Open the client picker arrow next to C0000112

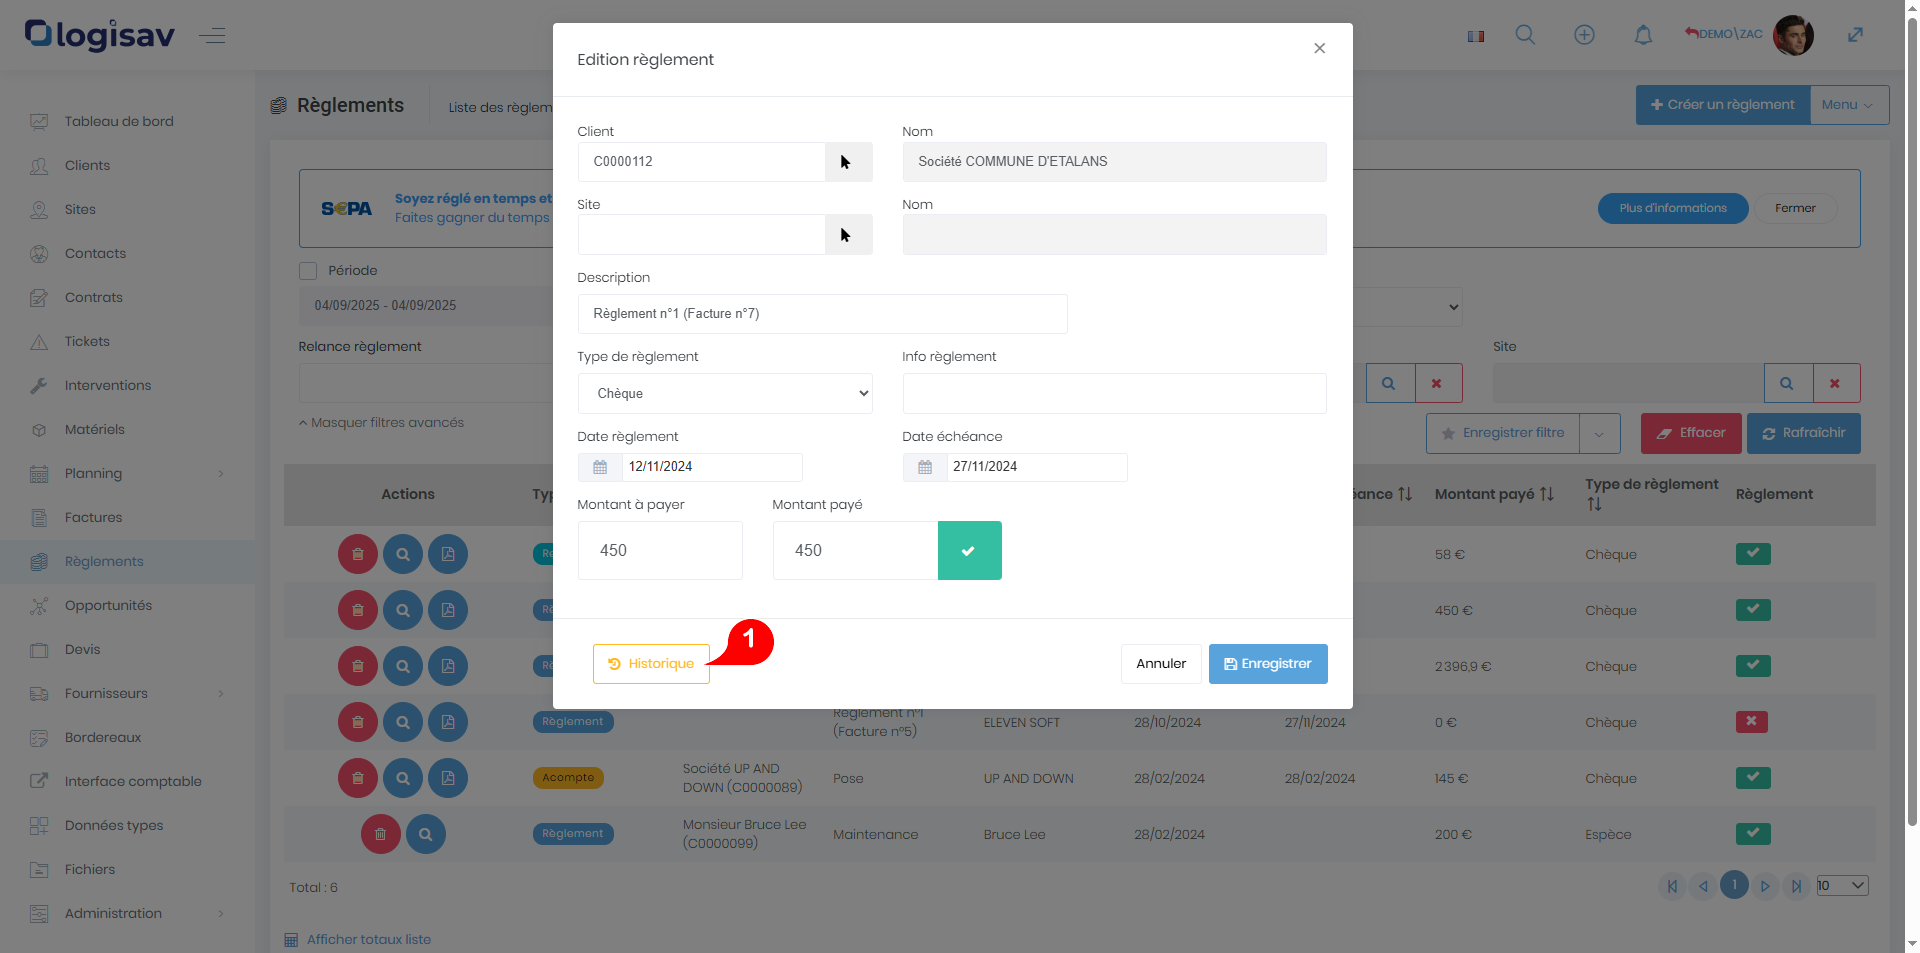[847, 162]
